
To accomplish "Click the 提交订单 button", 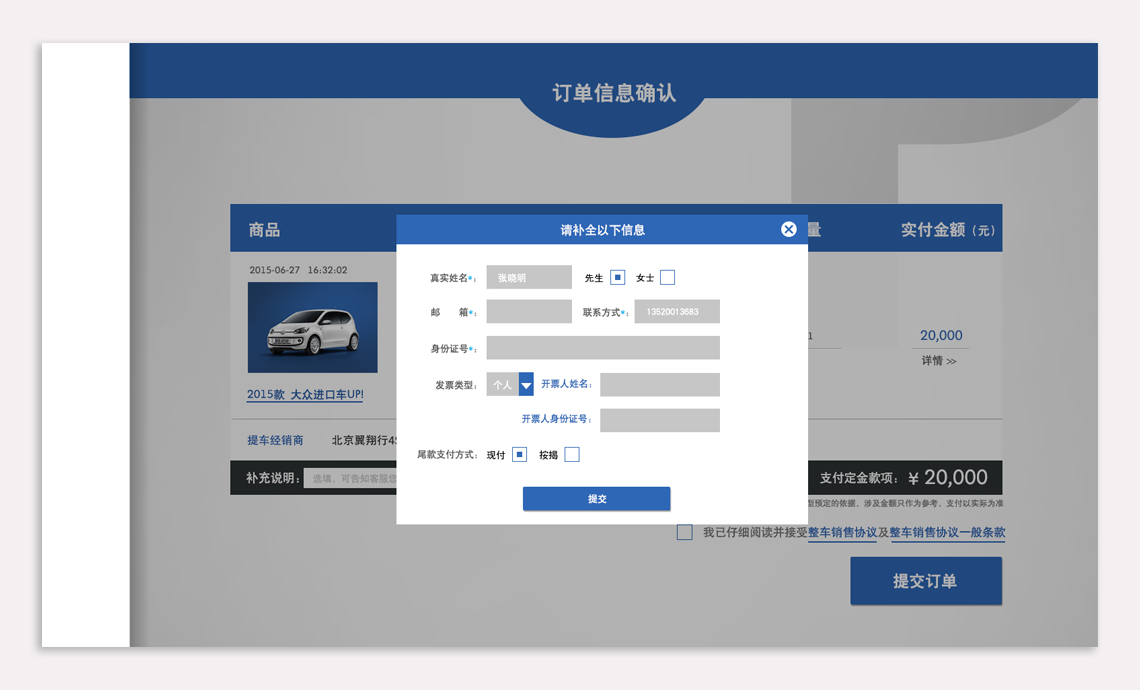I will tap(925, 581).
